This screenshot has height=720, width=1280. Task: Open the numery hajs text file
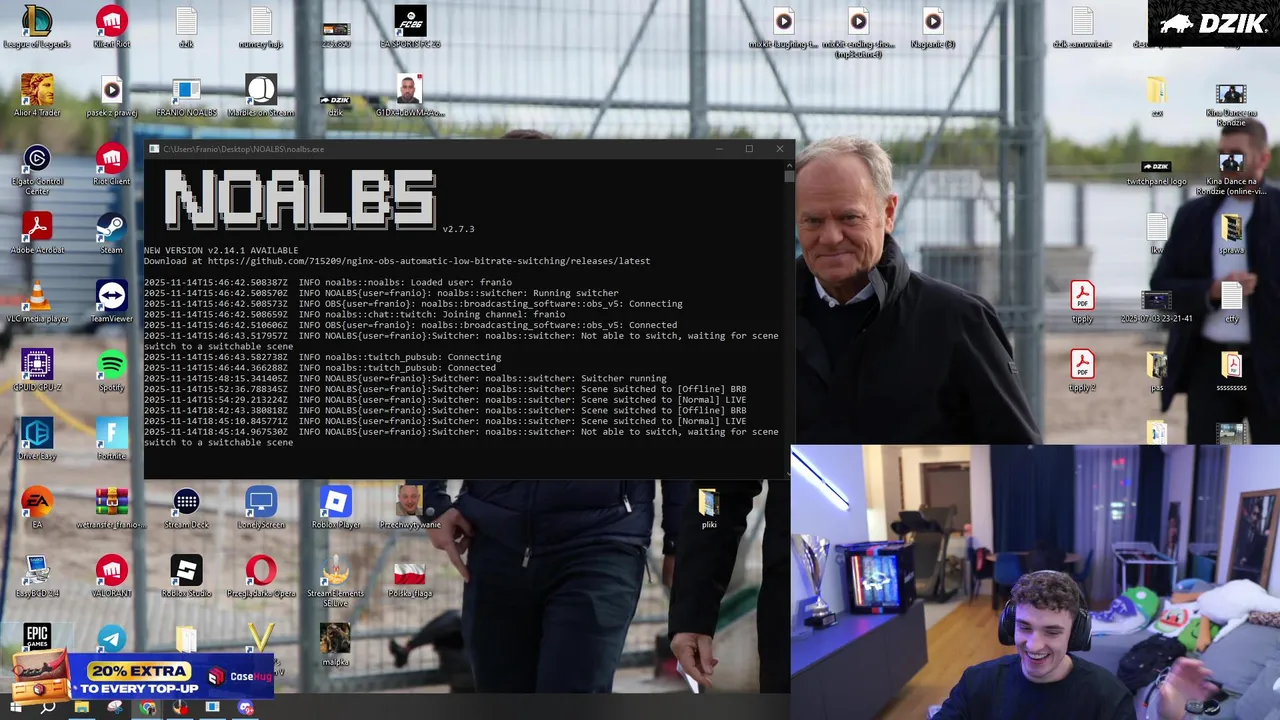[261, 27]
